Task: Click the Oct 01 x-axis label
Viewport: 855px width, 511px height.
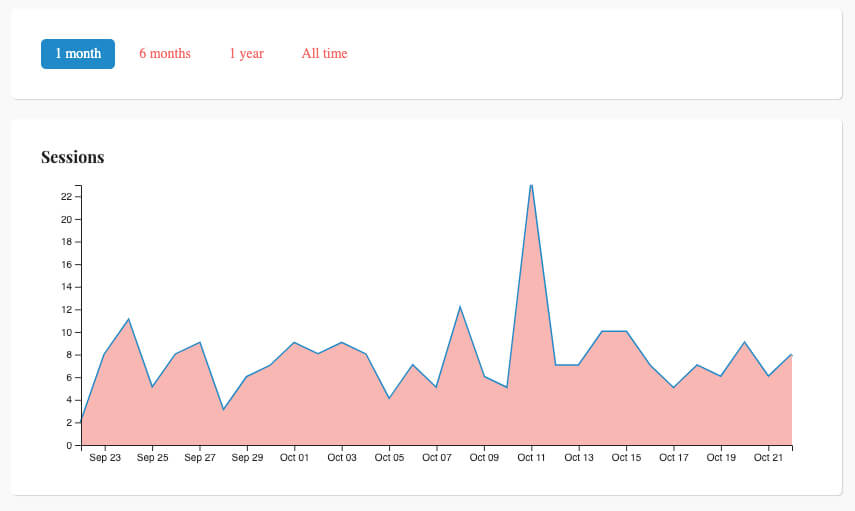Action: (294, 458)
